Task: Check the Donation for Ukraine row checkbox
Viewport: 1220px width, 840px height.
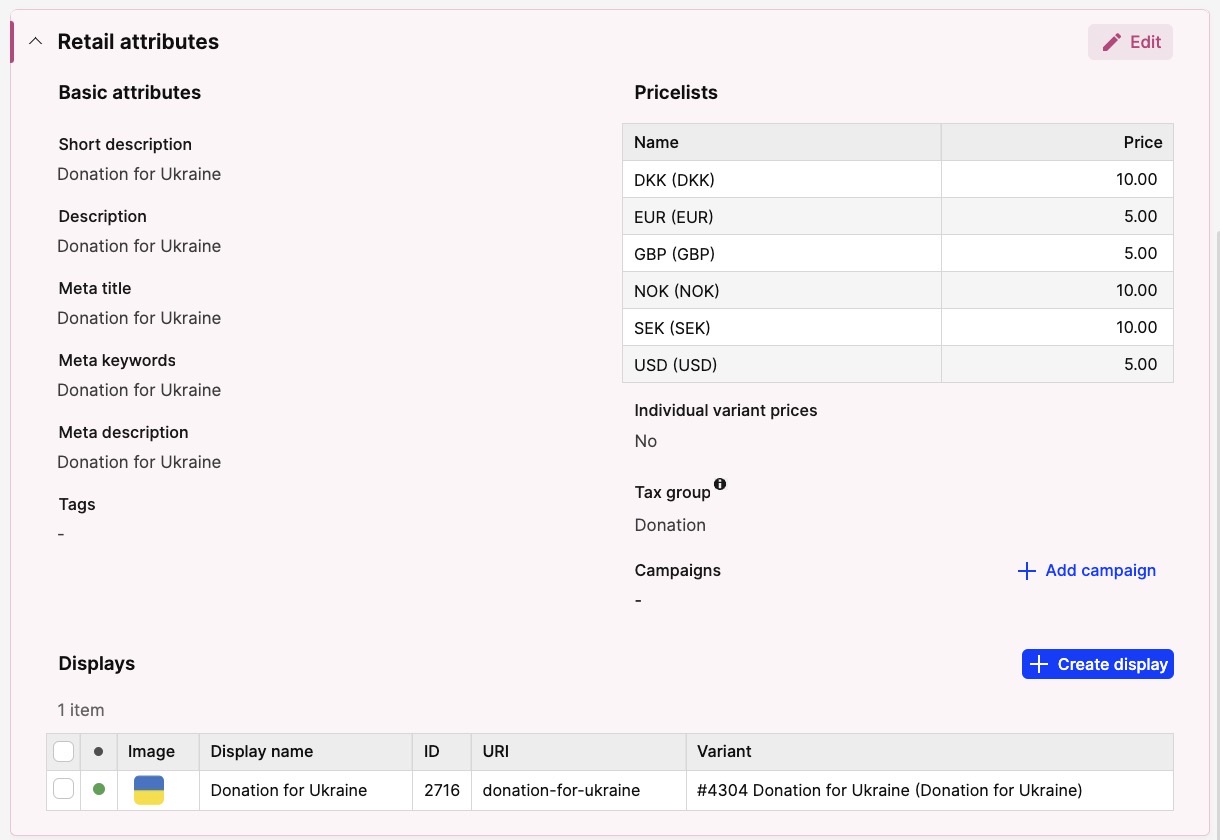Action: (63, 790)
